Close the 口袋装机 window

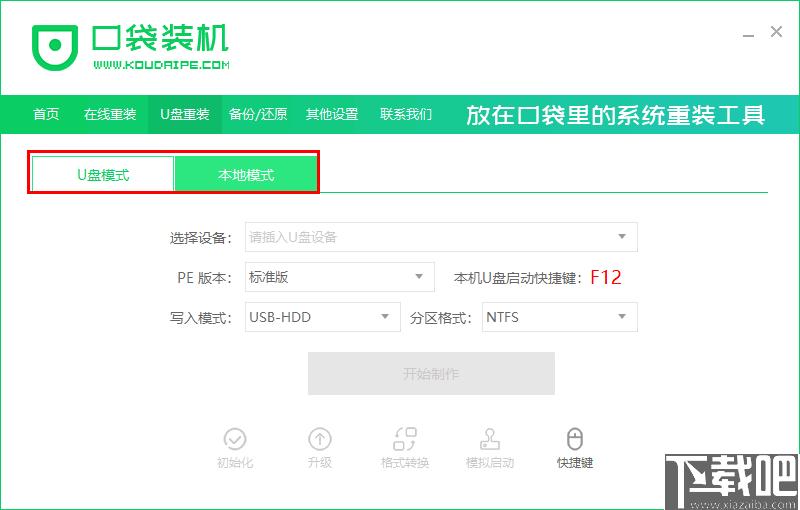(776, 32)
